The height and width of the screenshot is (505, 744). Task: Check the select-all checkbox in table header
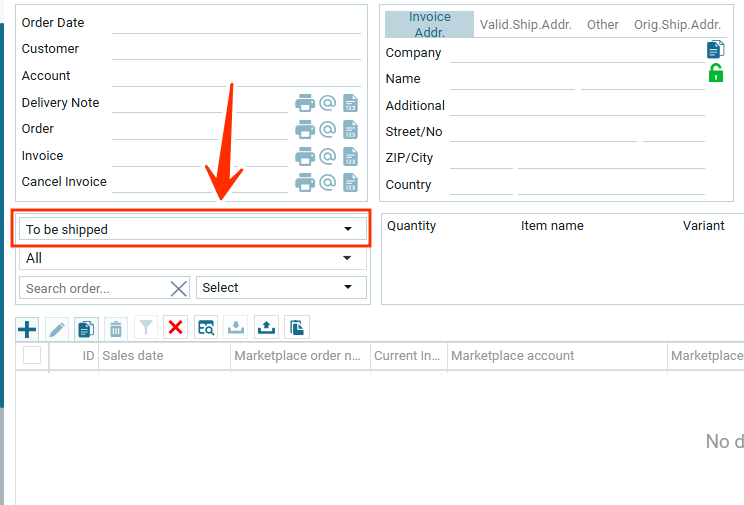pyautogui.click(x=32, y=355)
